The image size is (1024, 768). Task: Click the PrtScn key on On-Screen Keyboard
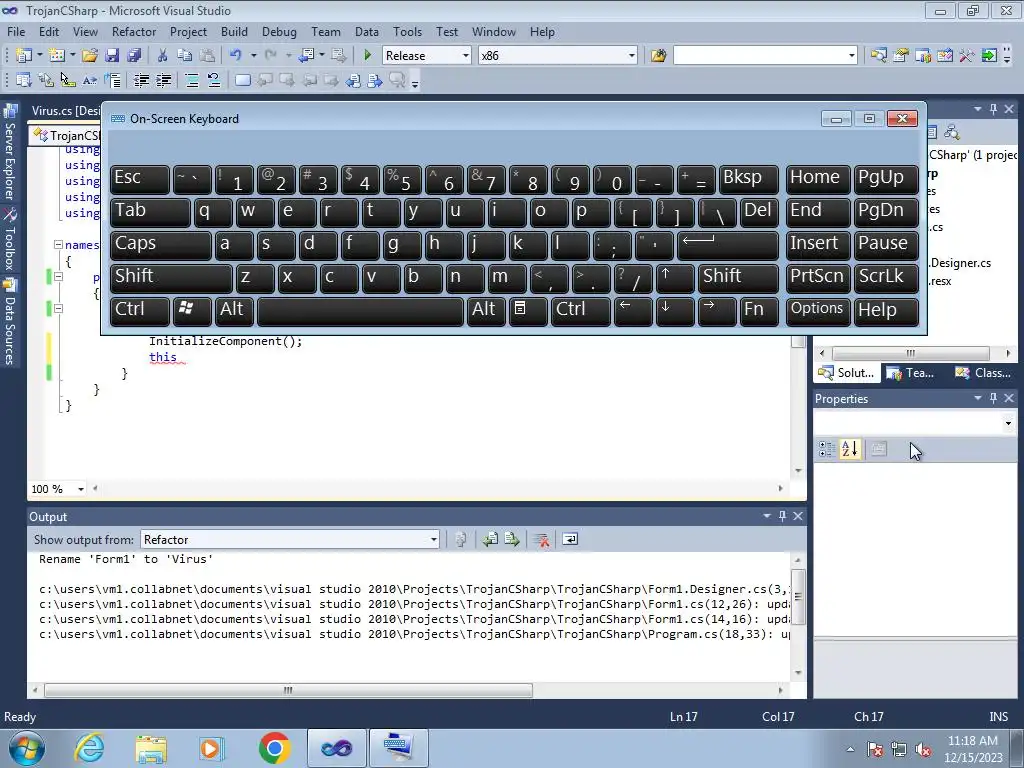pos(818,277)
